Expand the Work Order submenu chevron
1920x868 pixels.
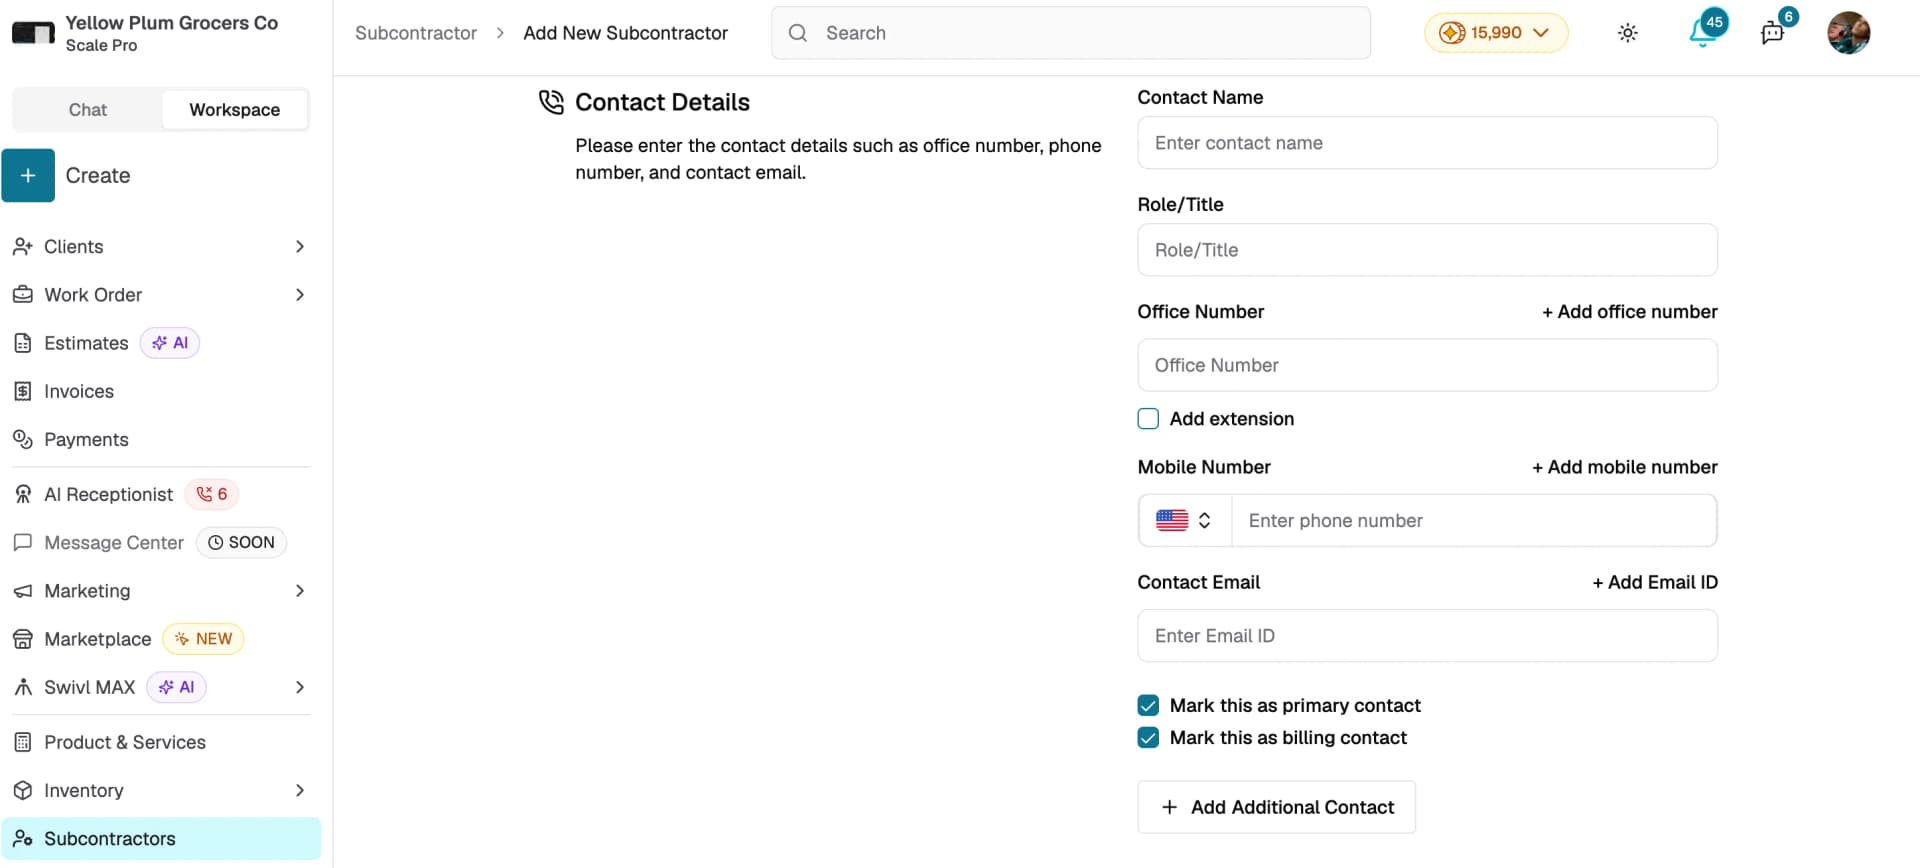[x=300, y=295]
